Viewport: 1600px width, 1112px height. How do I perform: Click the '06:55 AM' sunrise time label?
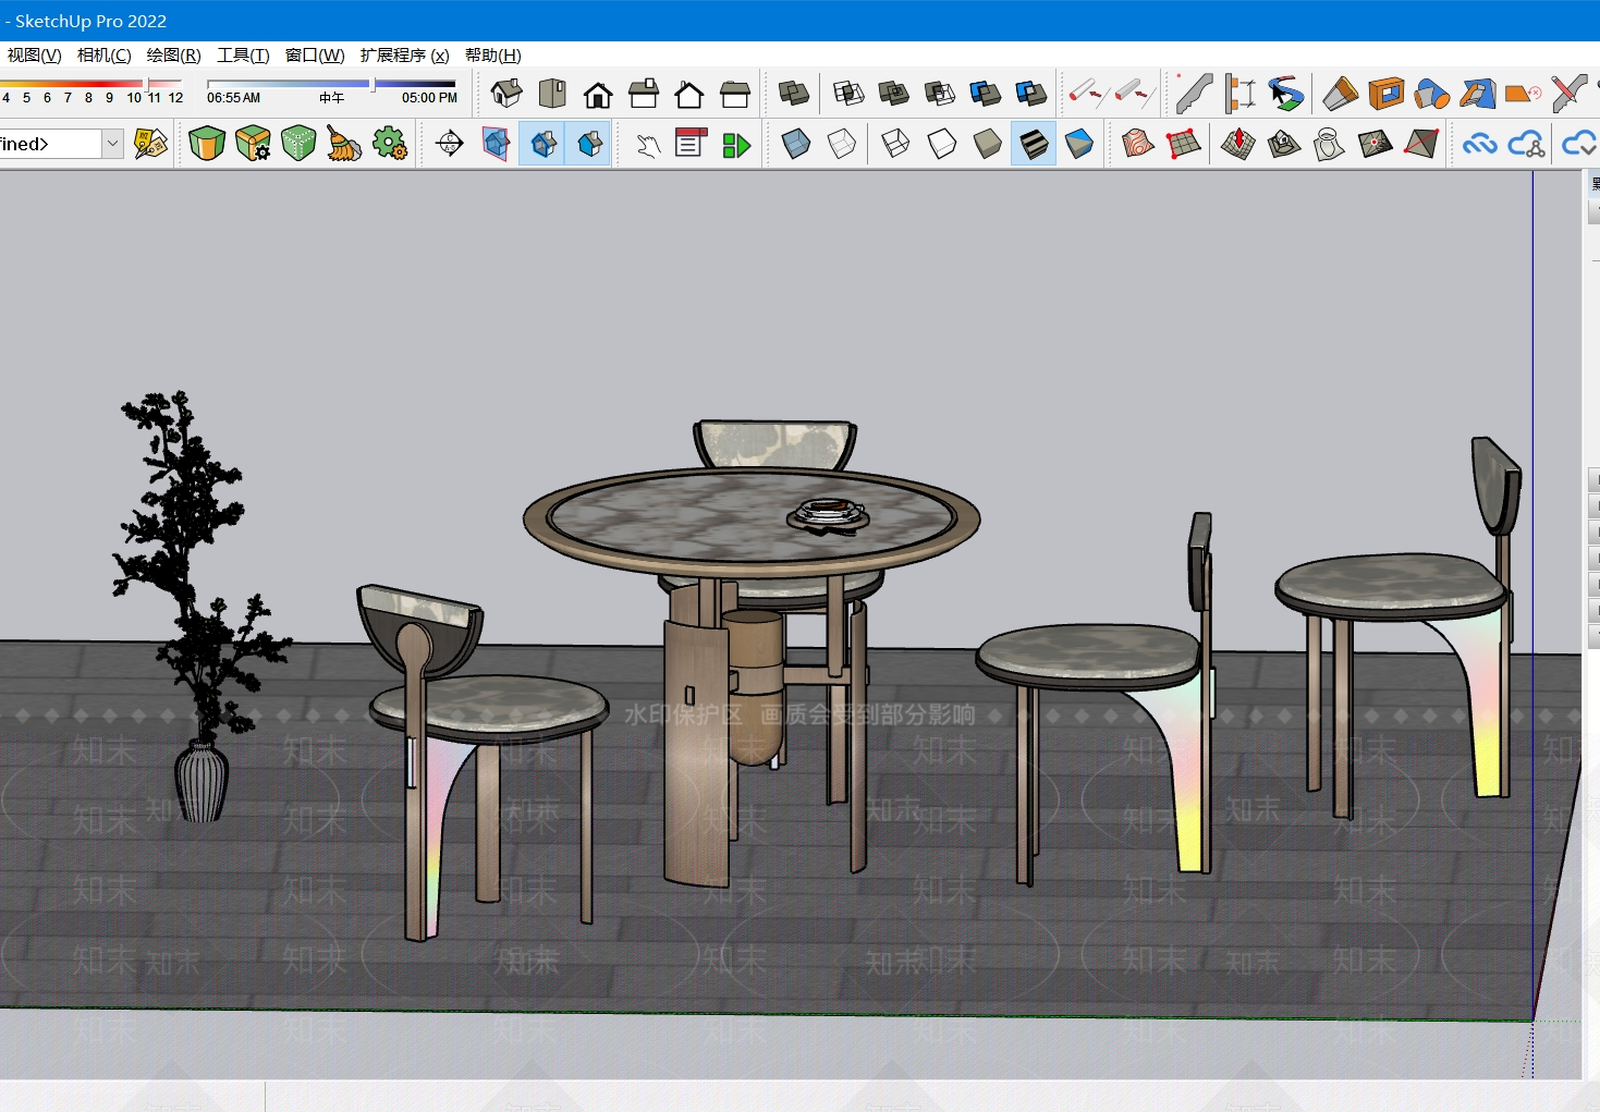click(x=234, y=98)
